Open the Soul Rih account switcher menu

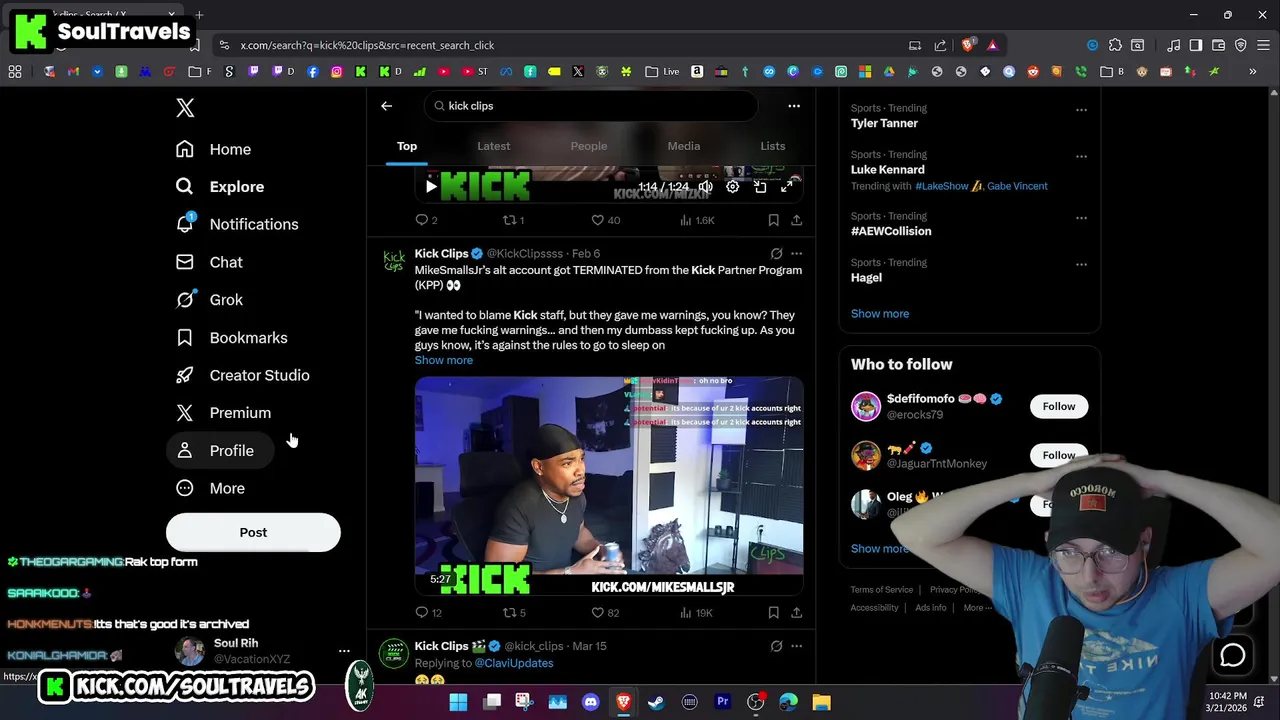(344, 651)
